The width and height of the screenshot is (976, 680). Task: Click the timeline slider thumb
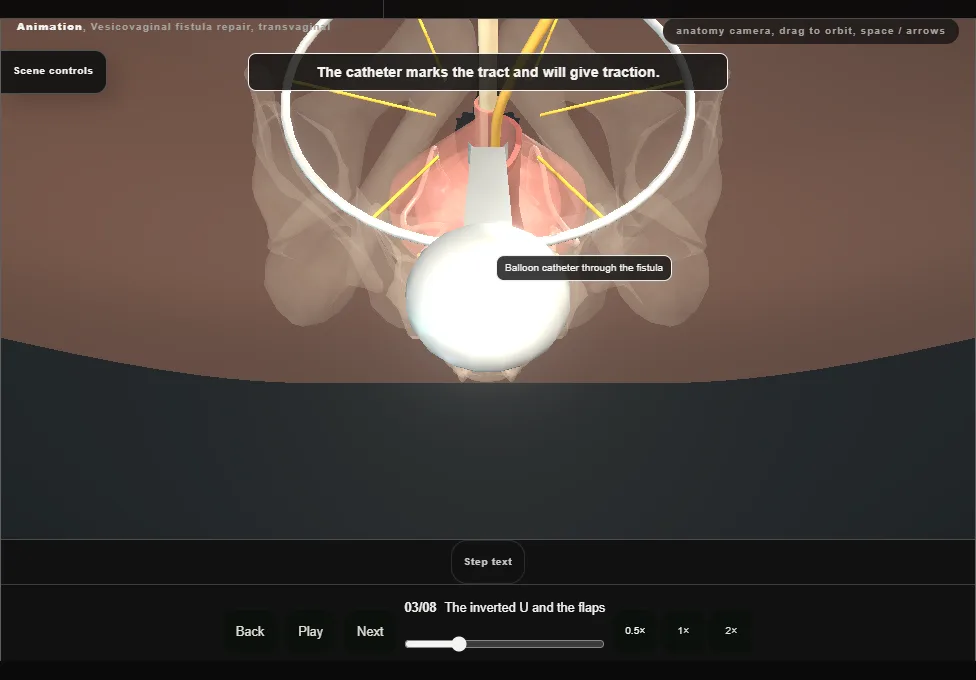[x=459, y=644]
